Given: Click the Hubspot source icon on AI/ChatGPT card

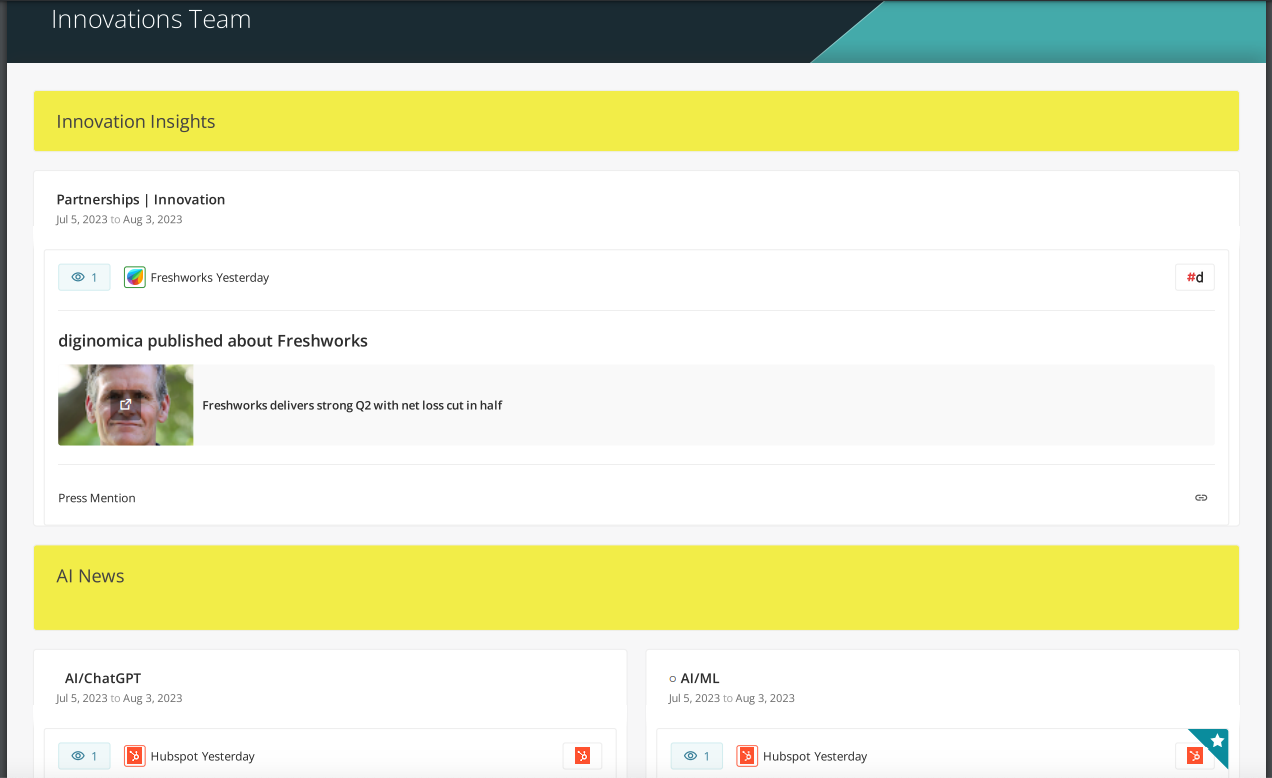Looking at the screenshot, I should pyautogui.click(x=133, y=756).
